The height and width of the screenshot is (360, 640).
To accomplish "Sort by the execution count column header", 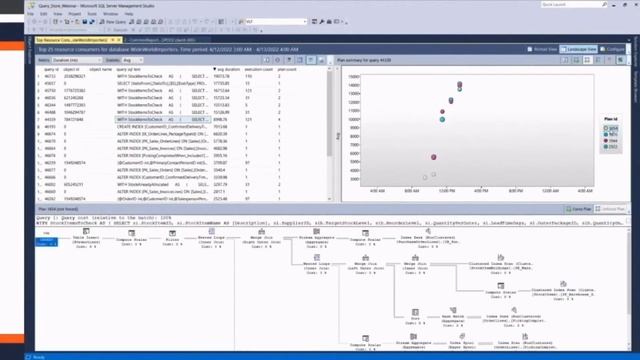I will tap(258, 69).
